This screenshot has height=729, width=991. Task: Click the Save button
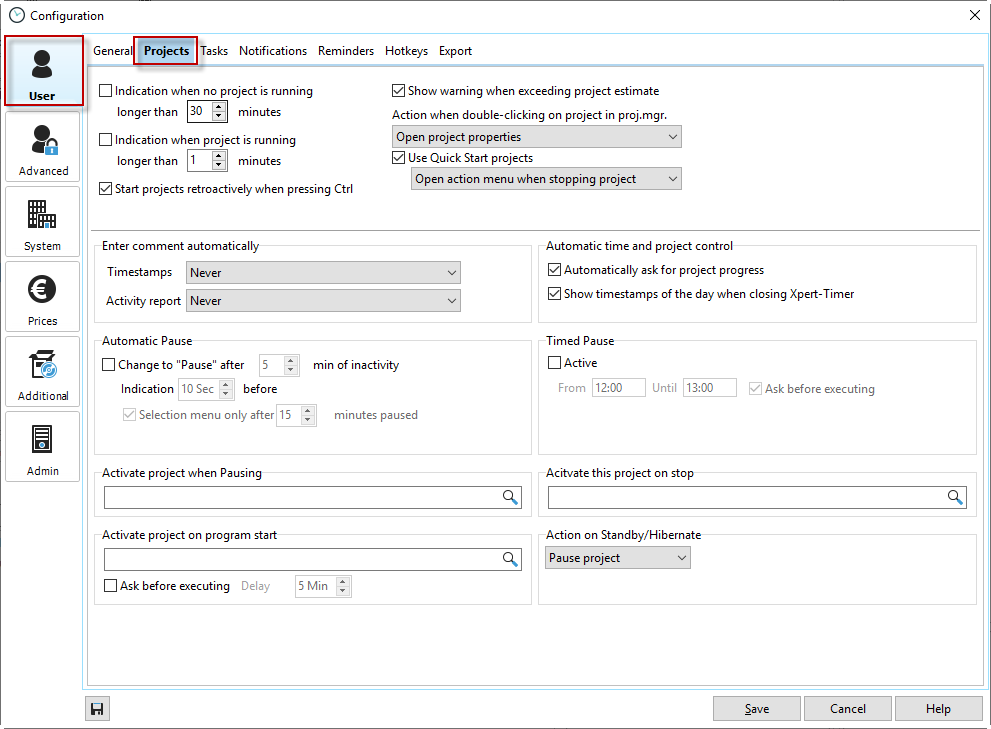[x=757, y=709]
